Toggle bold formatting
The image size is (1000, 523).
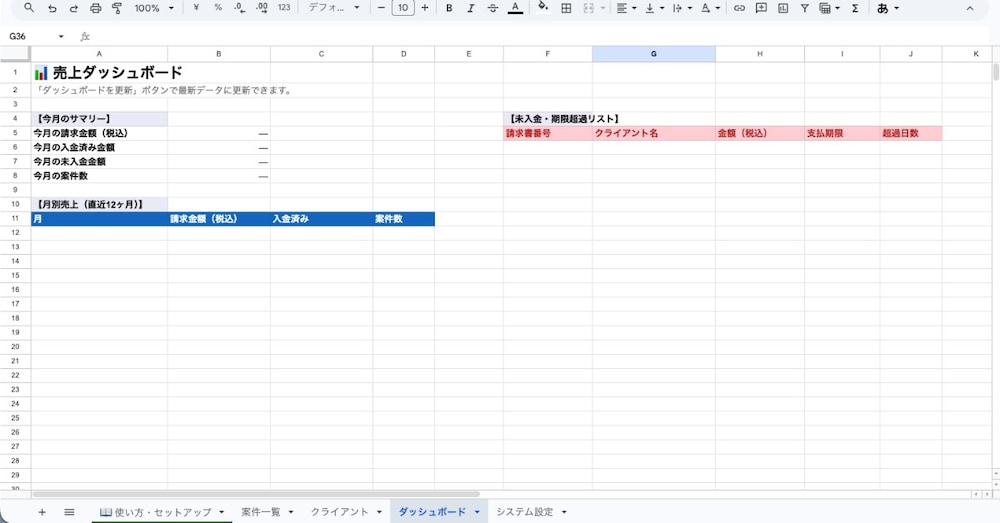pyautogui.click(x=449, y=8)
